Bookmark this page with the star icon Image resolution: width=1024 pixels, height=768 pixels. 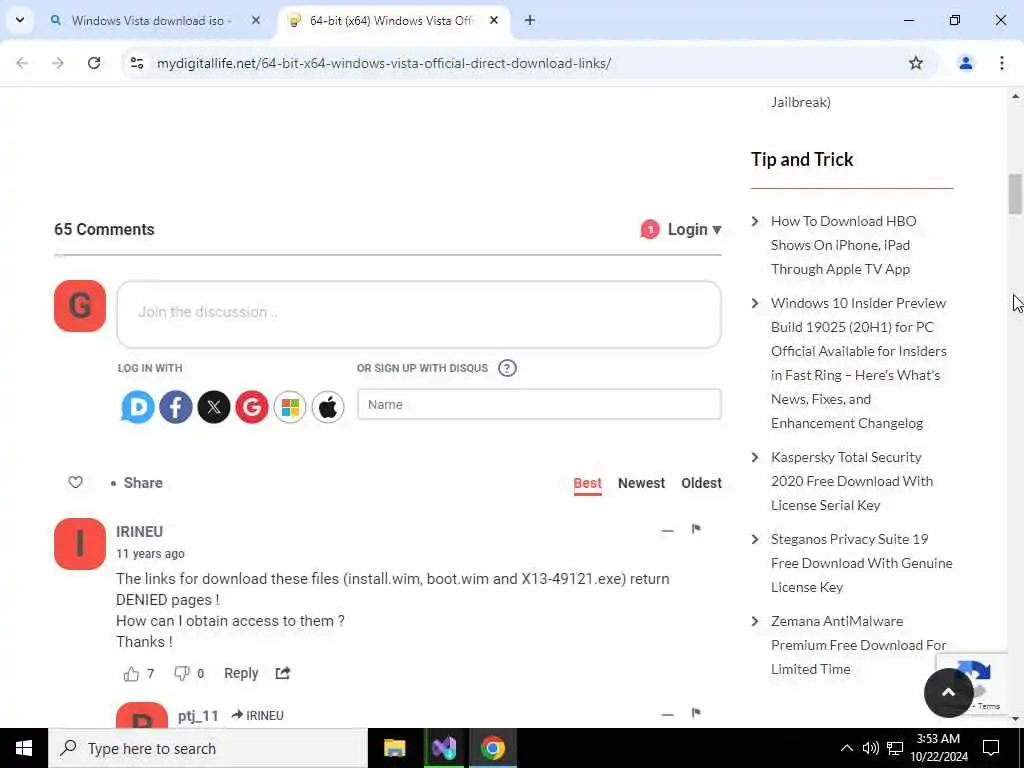click(x=916, y=63)
